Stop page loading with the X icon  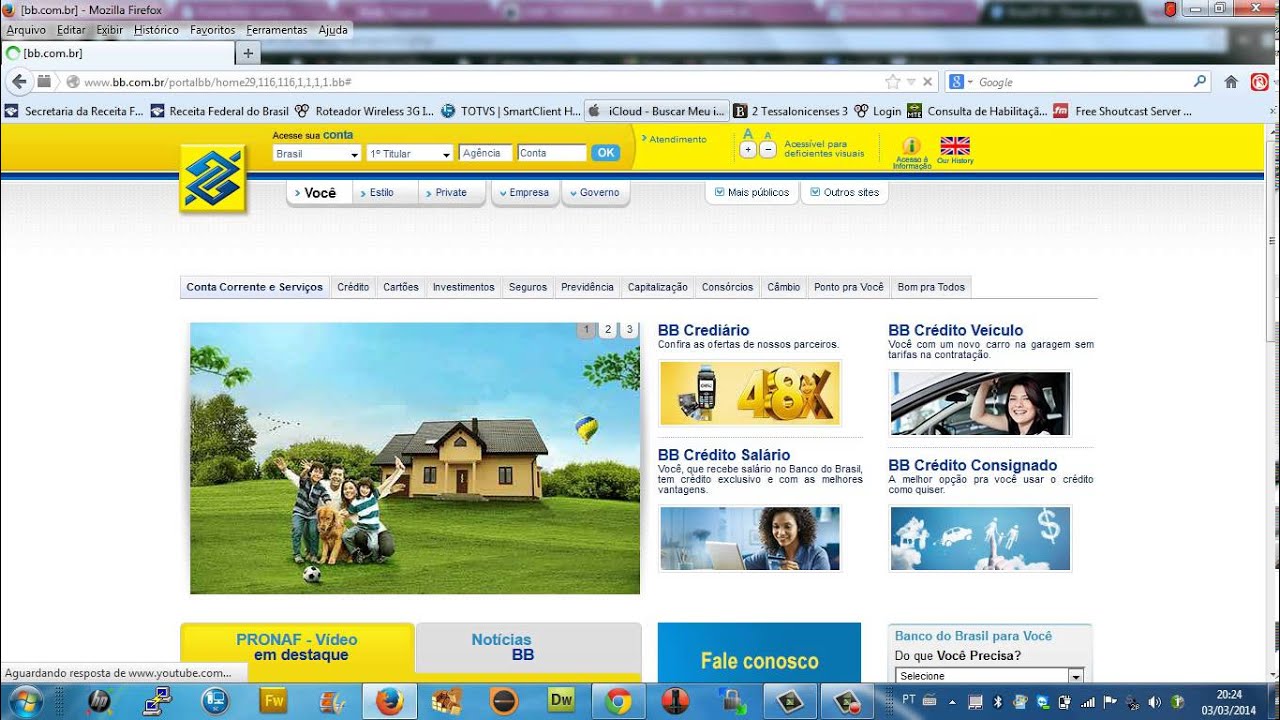point(928,82)
